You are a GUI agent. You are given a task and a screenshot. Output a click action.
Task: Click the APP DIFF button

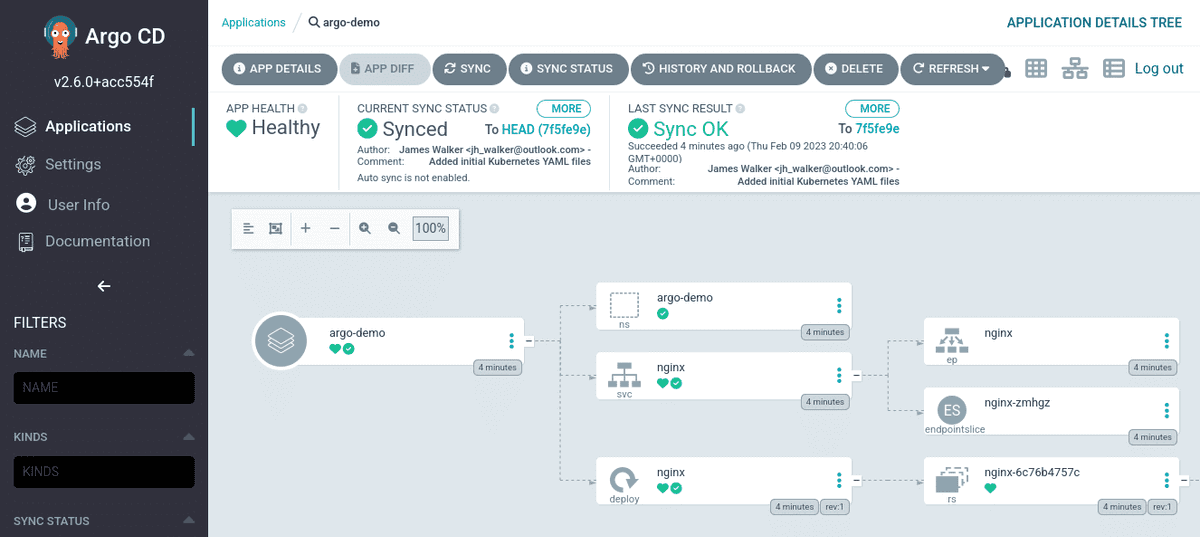tap(384, 69)
